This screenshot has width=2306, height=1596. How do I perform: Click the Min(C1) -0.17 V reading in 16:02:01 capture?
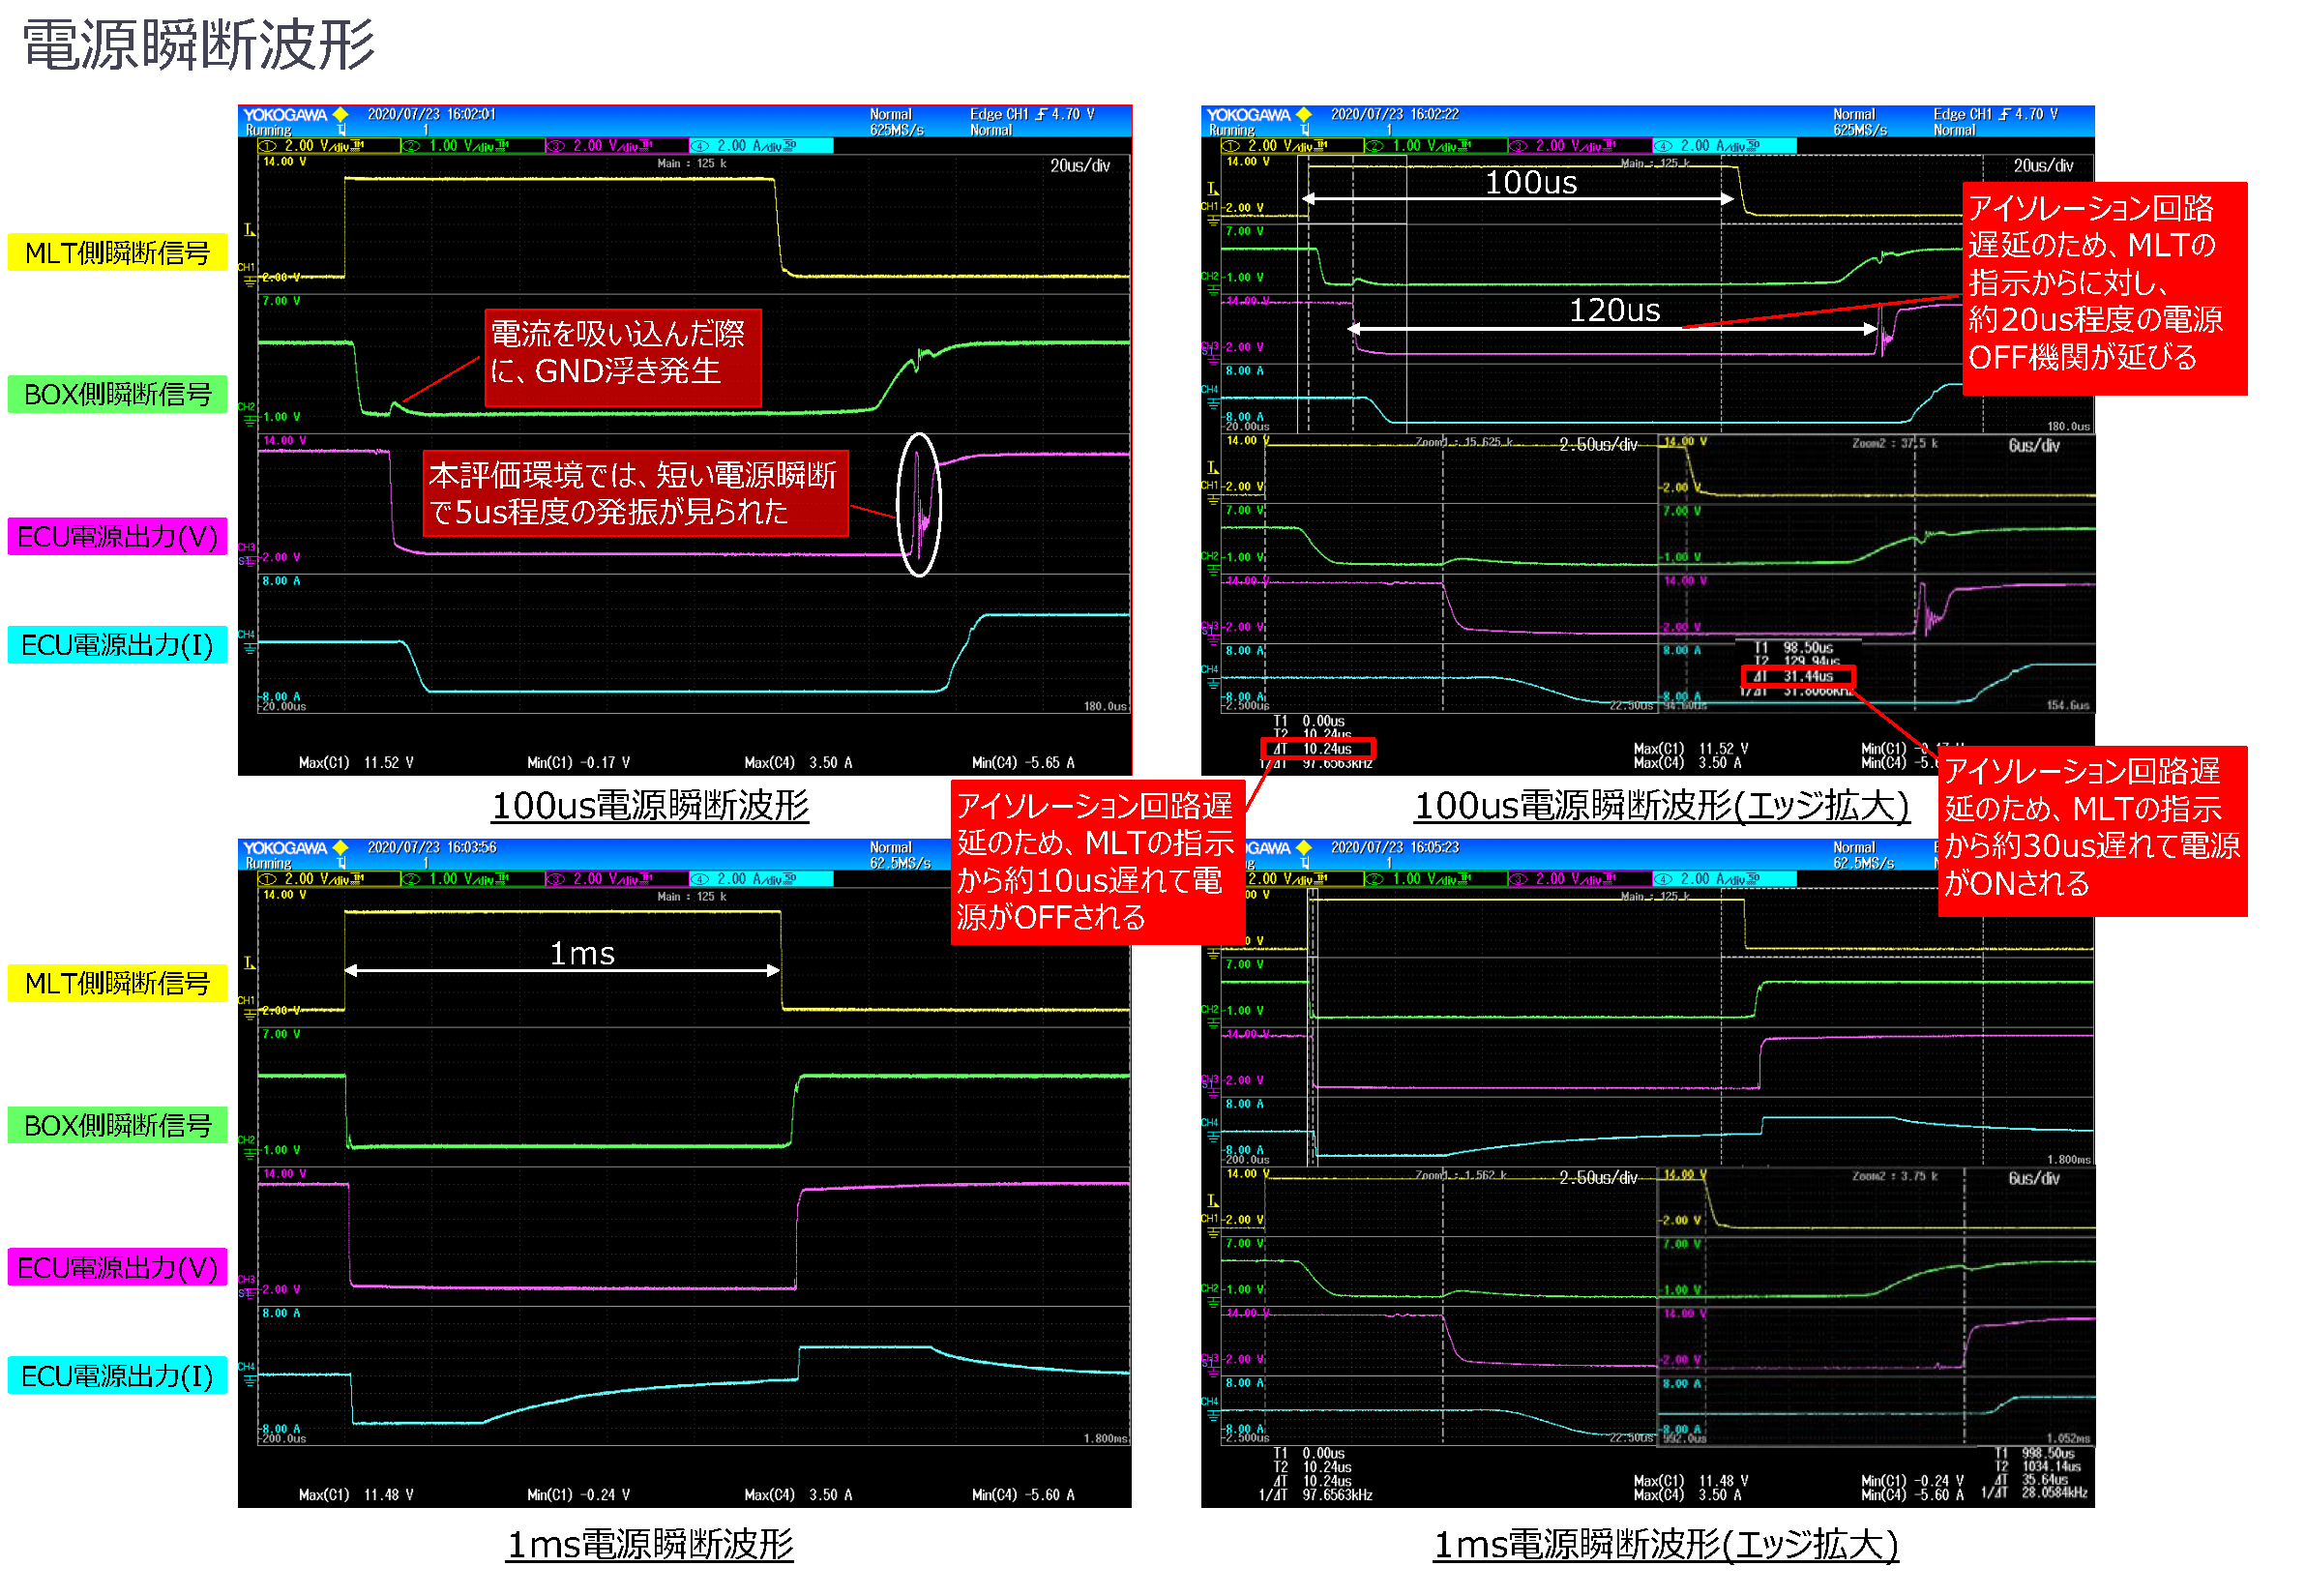579,763
